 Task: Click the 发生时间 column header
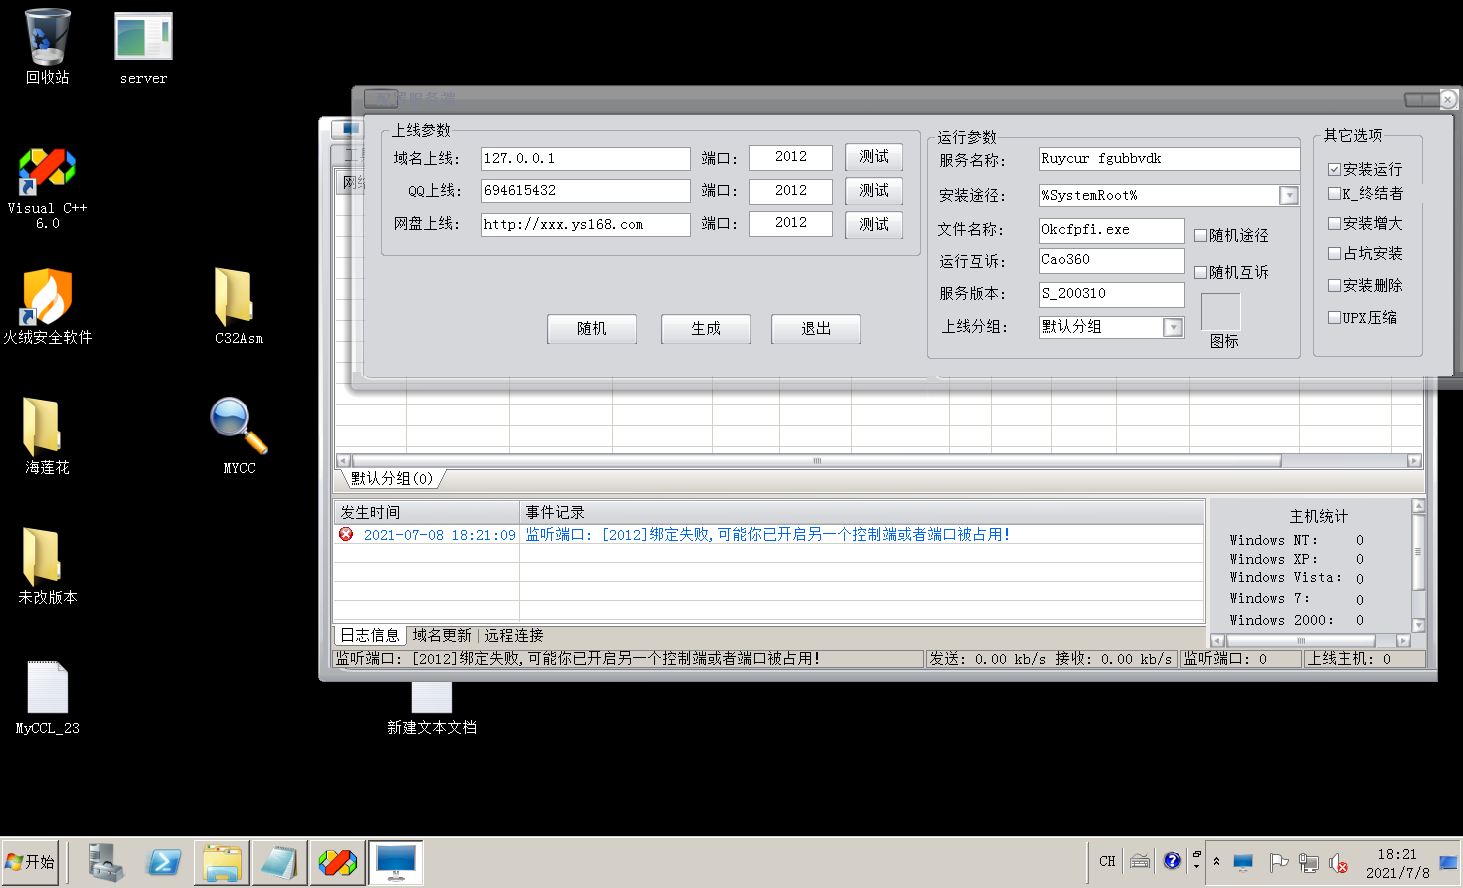tap(426, 512)
